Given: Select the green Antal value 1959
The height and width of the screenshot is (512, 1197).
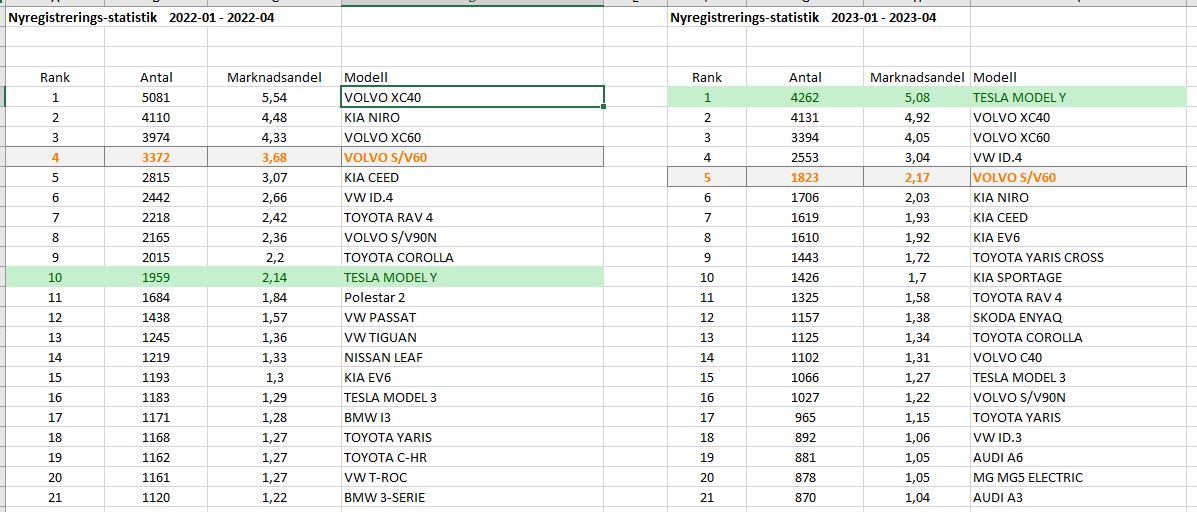Looking at the screenshot, I should [x=156, y=278].
